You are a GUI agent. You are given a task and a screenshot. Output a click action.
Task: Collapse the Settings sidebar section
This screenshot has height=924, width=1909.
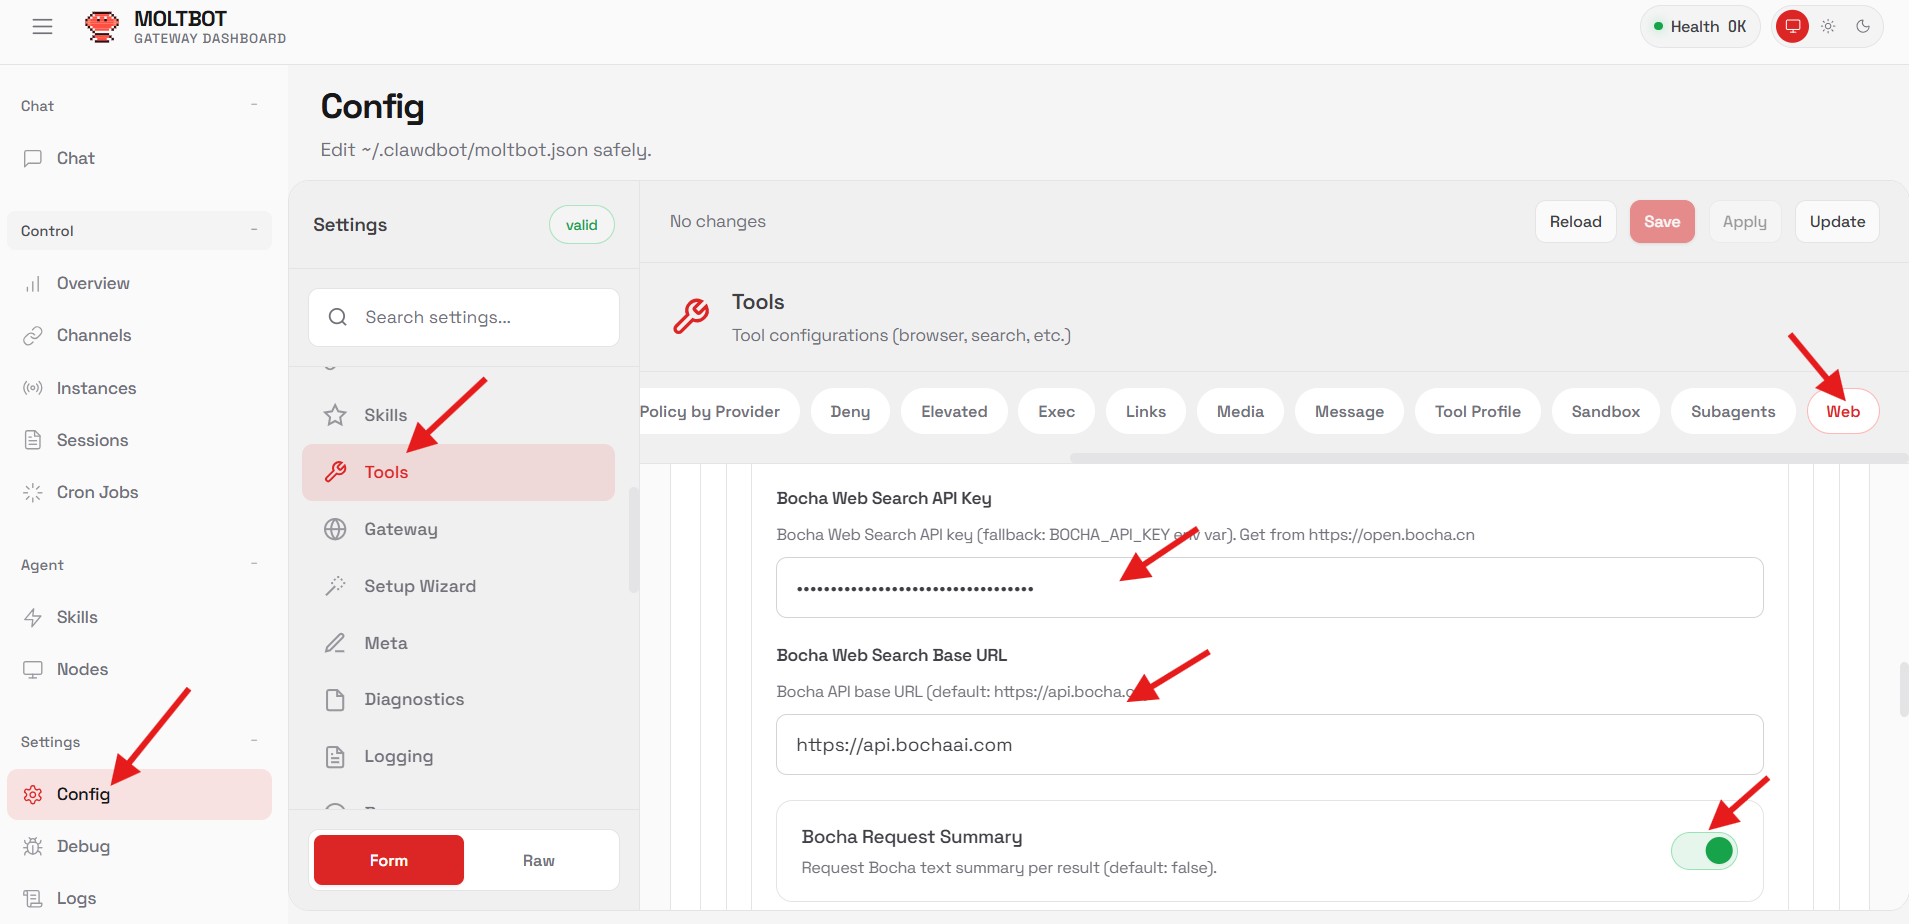[139, 742]
